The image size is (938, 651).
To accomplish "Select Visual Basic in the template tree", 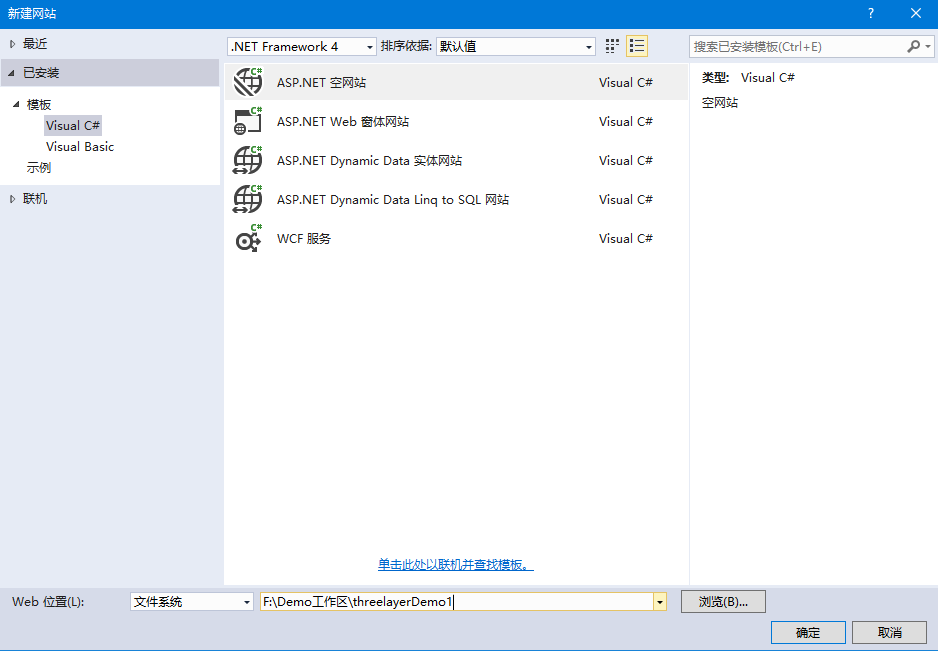I will point(80,147).
